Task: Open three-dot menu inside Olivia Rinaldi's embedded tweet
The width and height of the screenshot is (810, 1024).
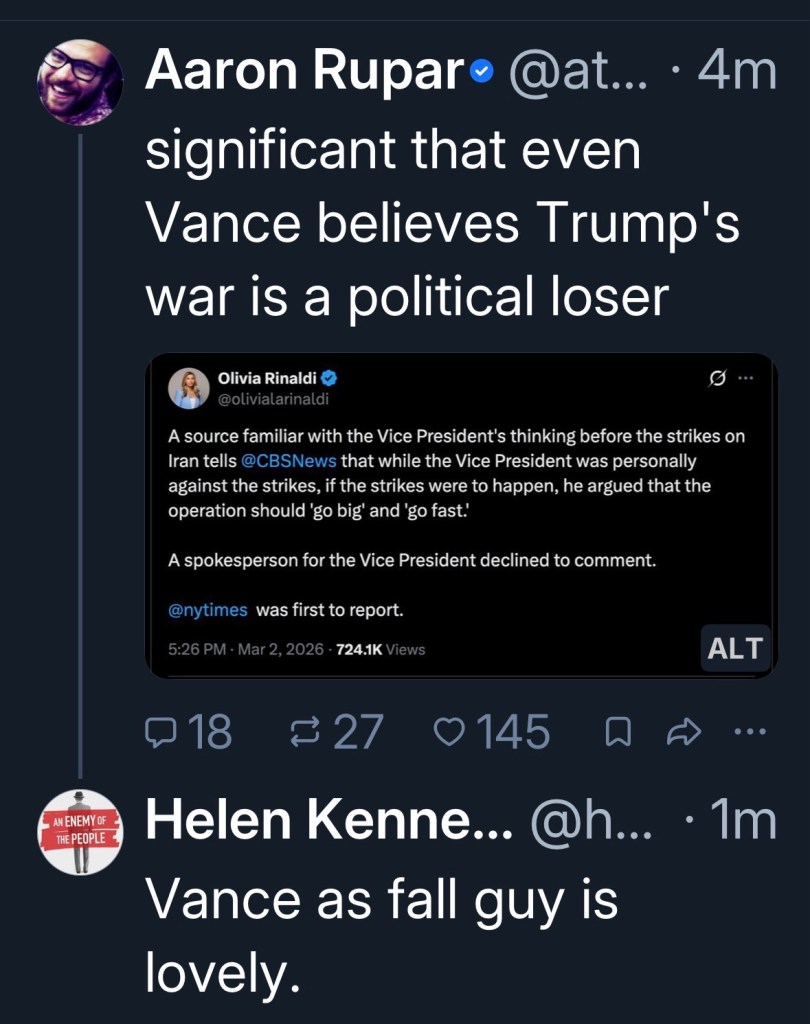Action: [746, 379]
